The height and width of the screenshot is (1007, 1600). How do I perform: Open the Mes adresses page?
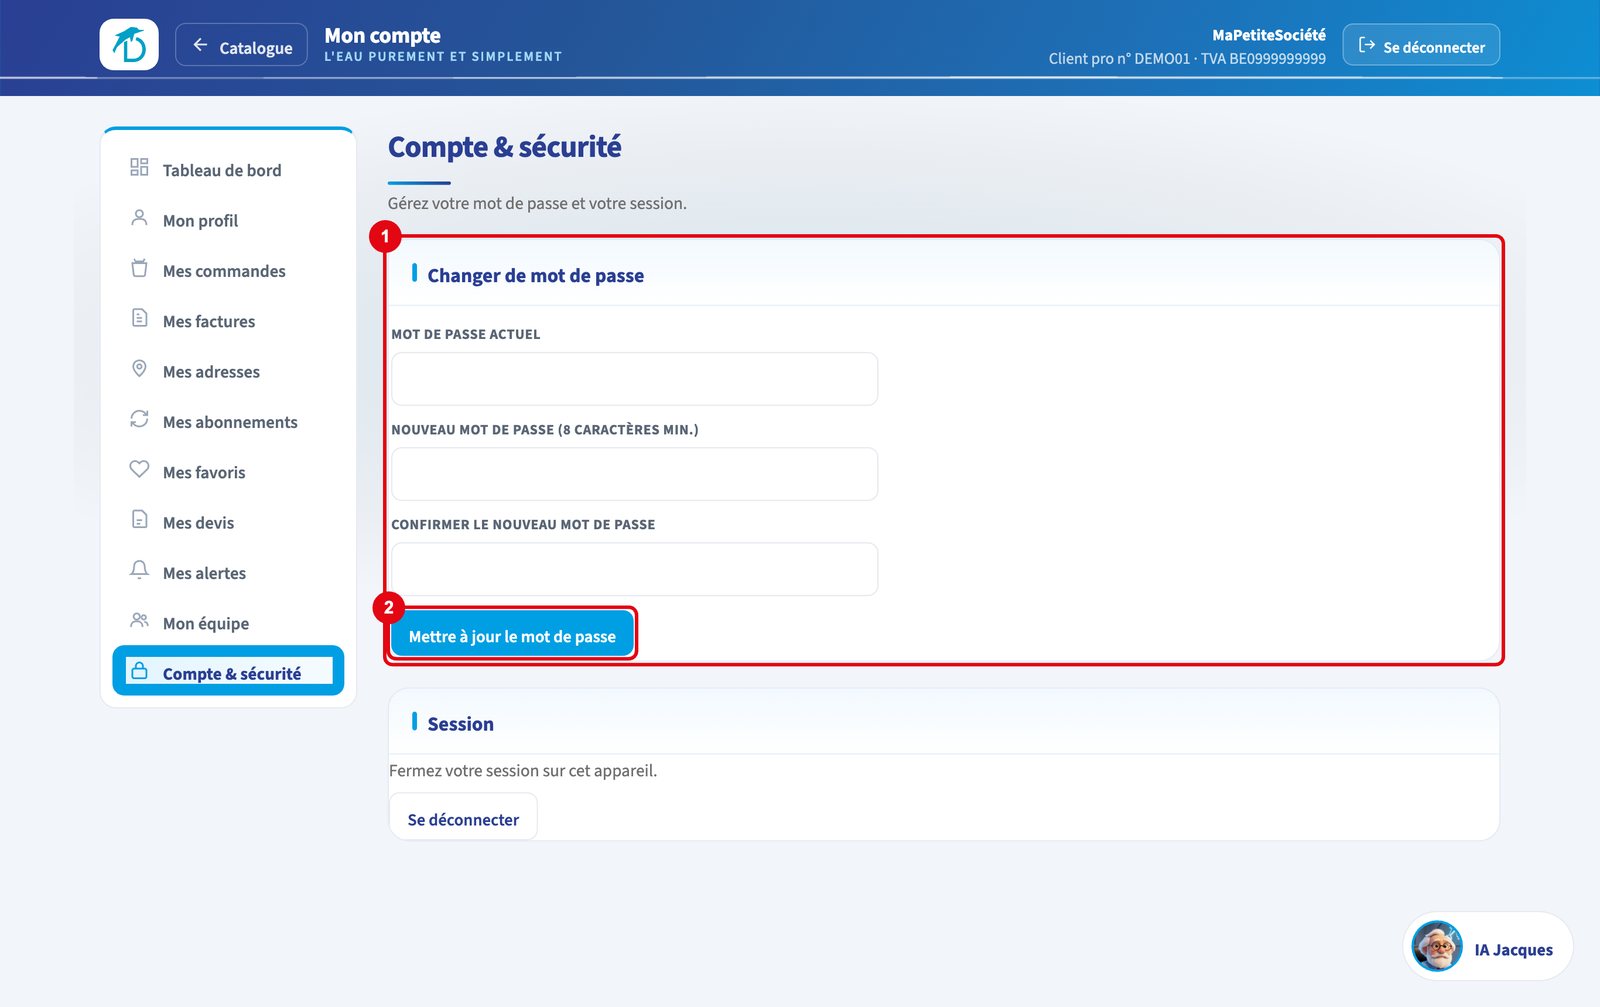(228, 371)
